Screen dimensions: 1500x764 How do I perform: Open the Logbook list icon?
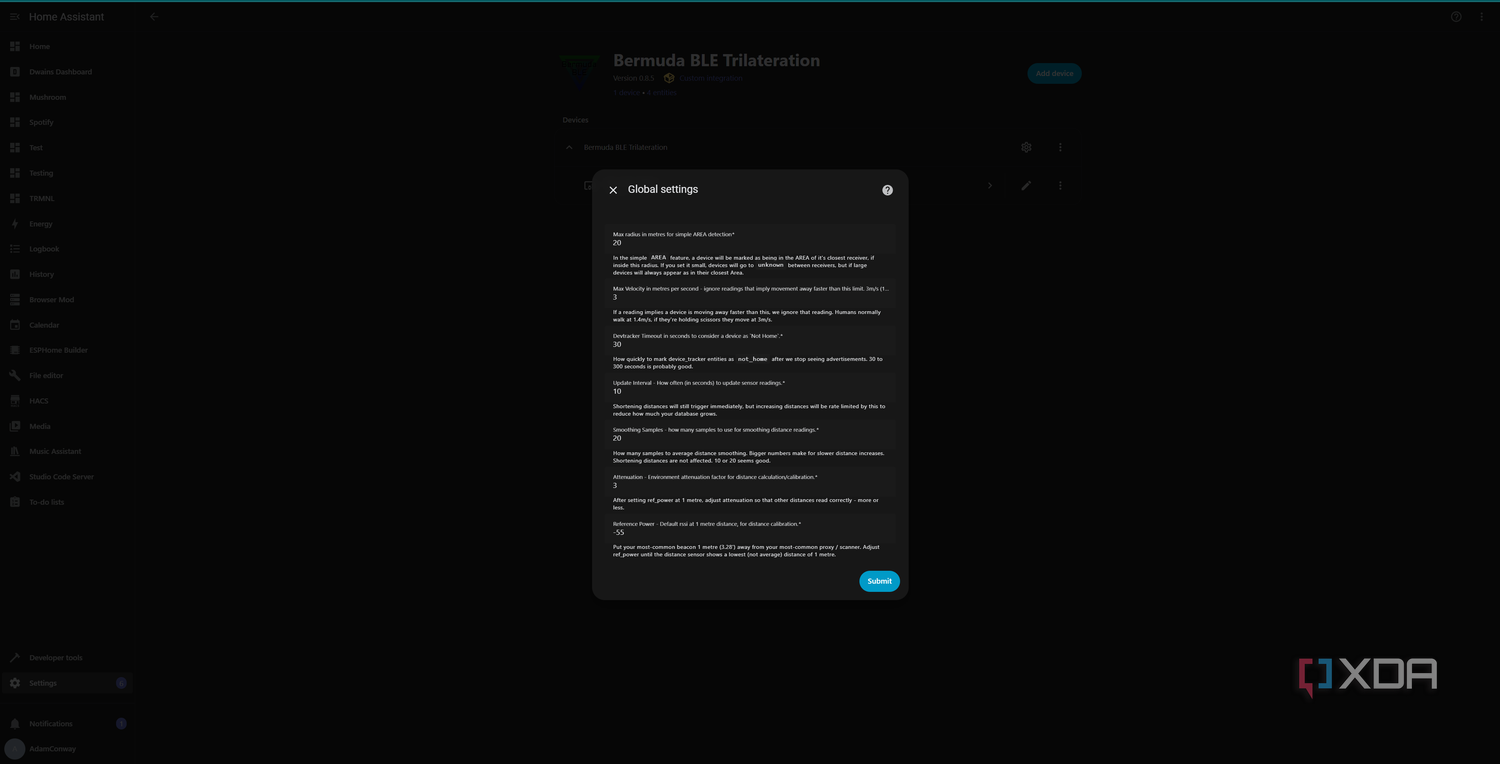point(15,249)
